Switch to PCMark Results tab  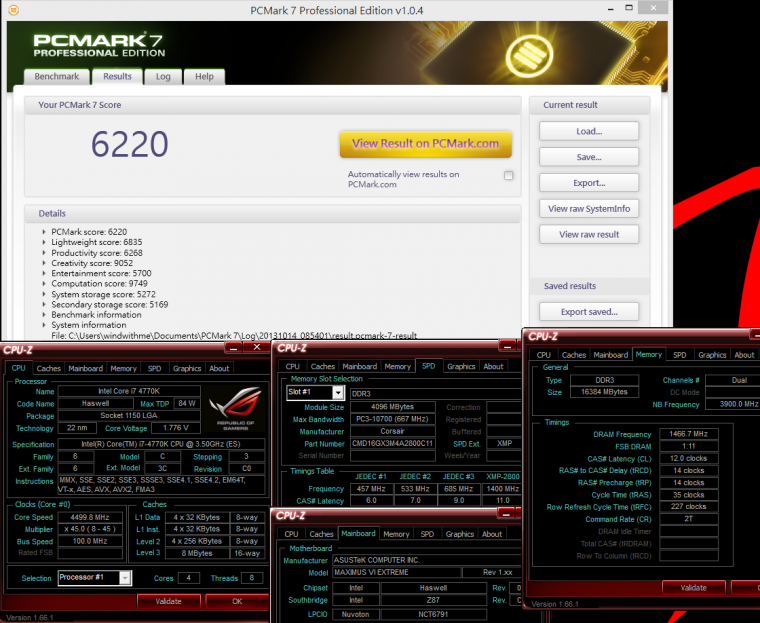pos(117,77)
